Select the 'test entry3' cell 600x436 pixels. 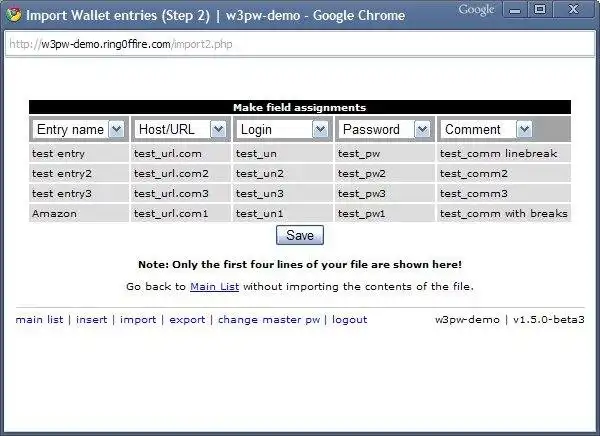click(x=79, y=193)
